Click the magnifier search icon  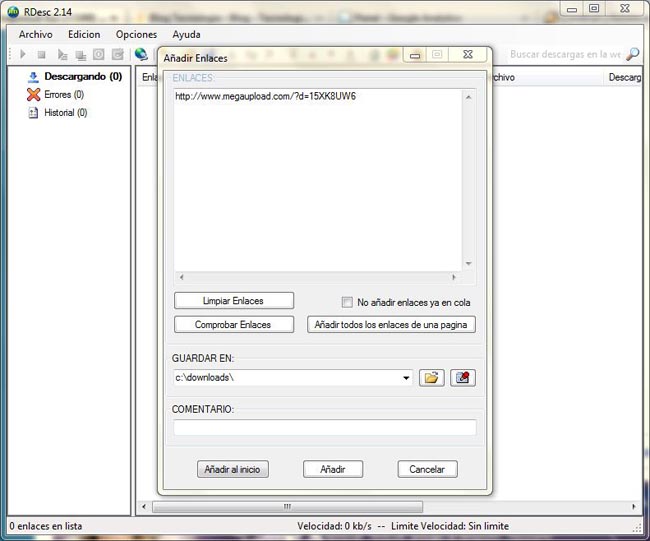point(632,54)
